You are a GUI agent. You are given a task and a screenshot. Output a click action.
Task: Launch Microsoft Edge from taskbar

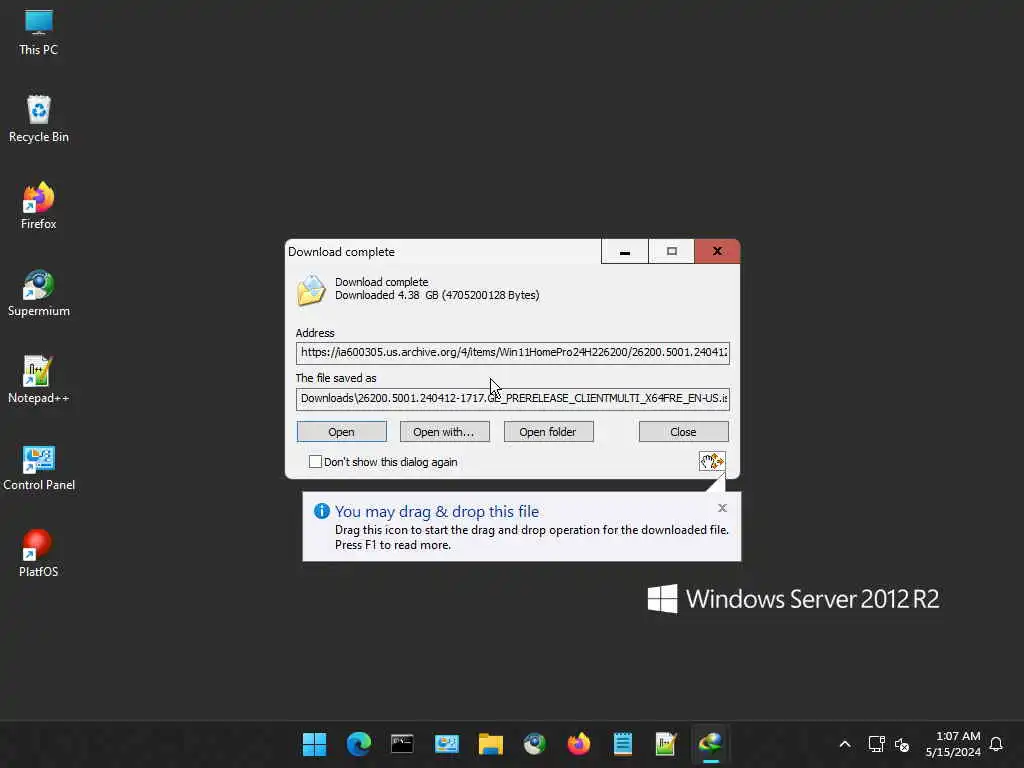pyautogui.click(x=359, y=744)
